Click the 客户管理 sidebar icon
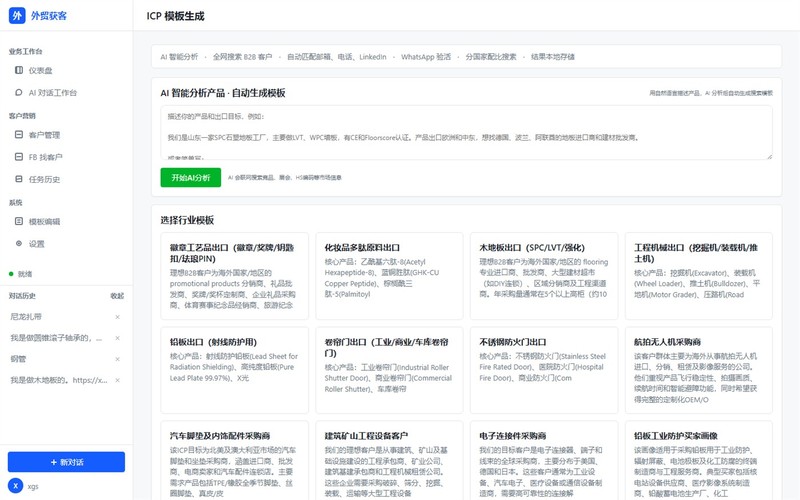 point(19,135)
